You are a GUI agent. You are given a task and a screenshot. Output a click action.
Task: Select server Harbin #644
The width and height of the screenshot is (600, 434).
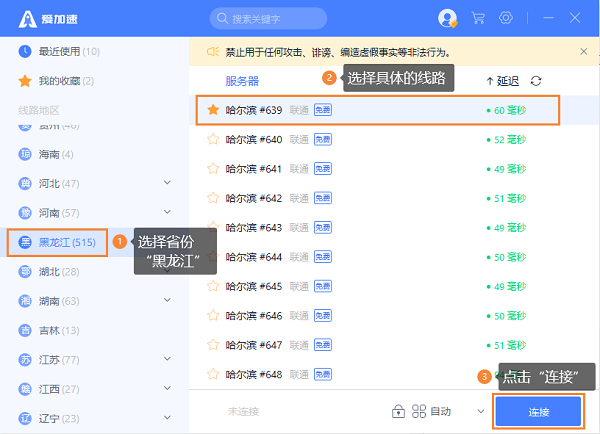(394, 257)
